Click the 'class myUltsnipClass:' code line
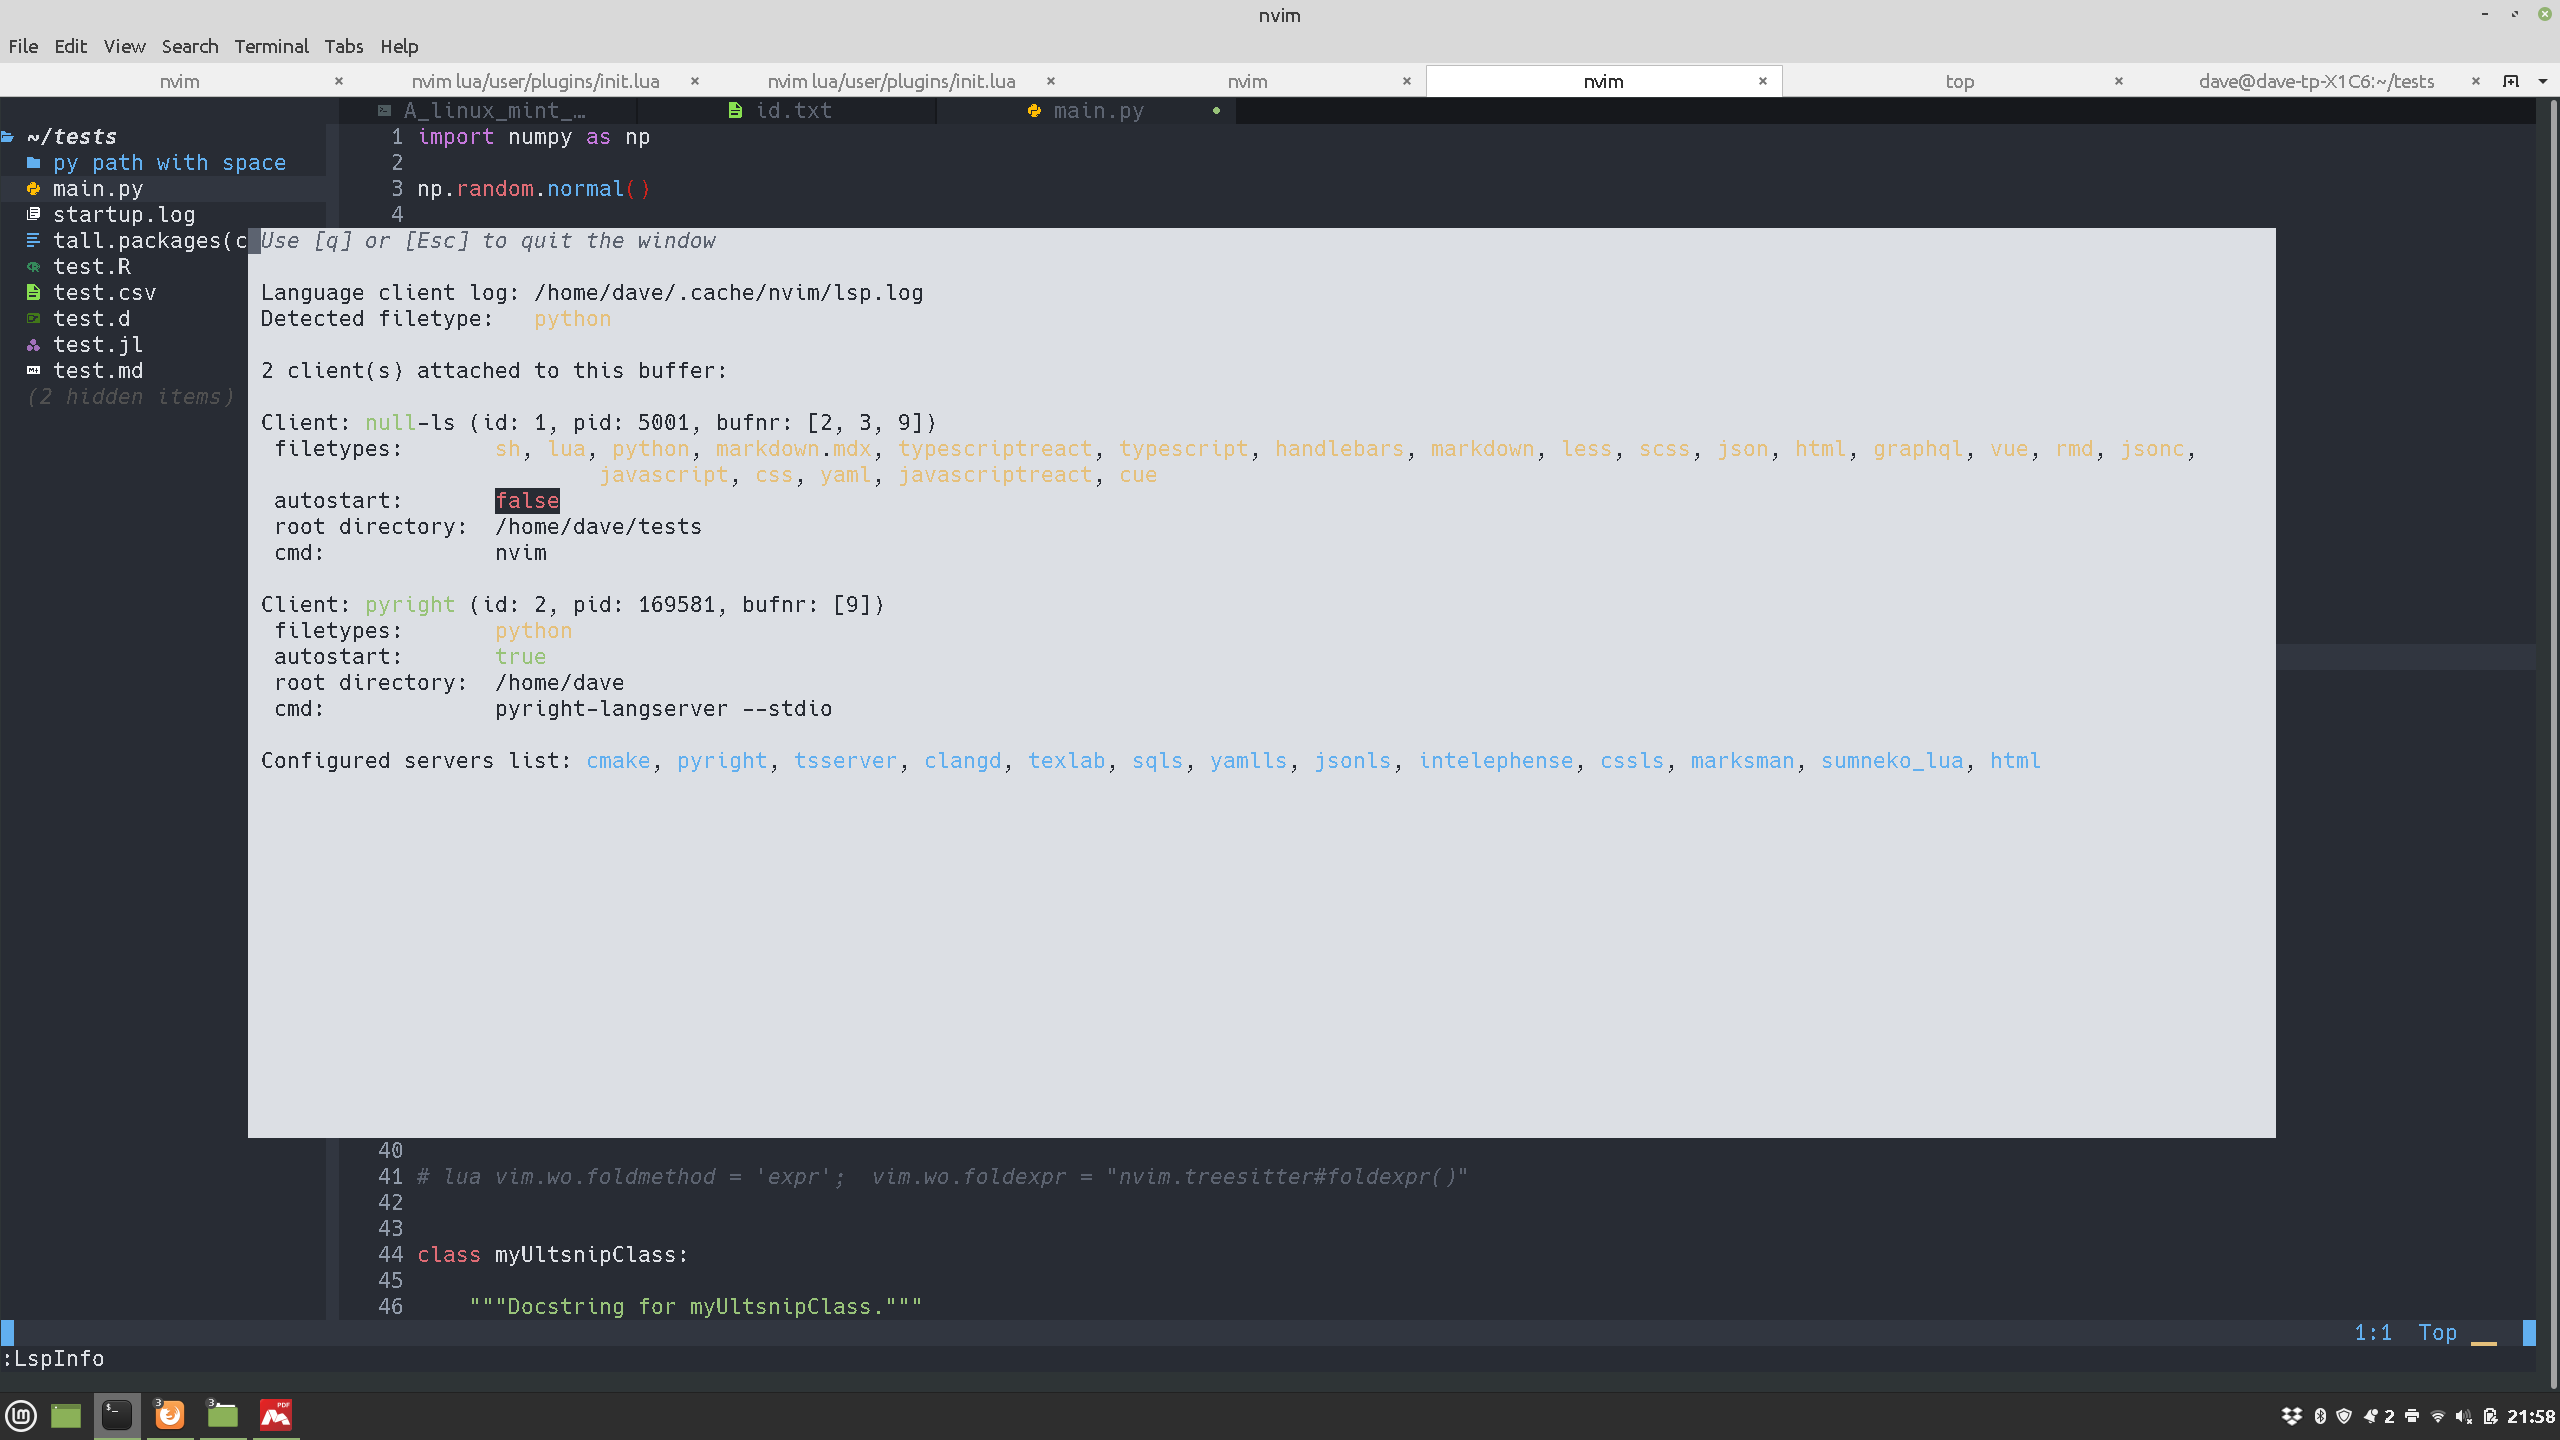The height and width of the screenshot is (1440, 2560). tap(553, 1255)
